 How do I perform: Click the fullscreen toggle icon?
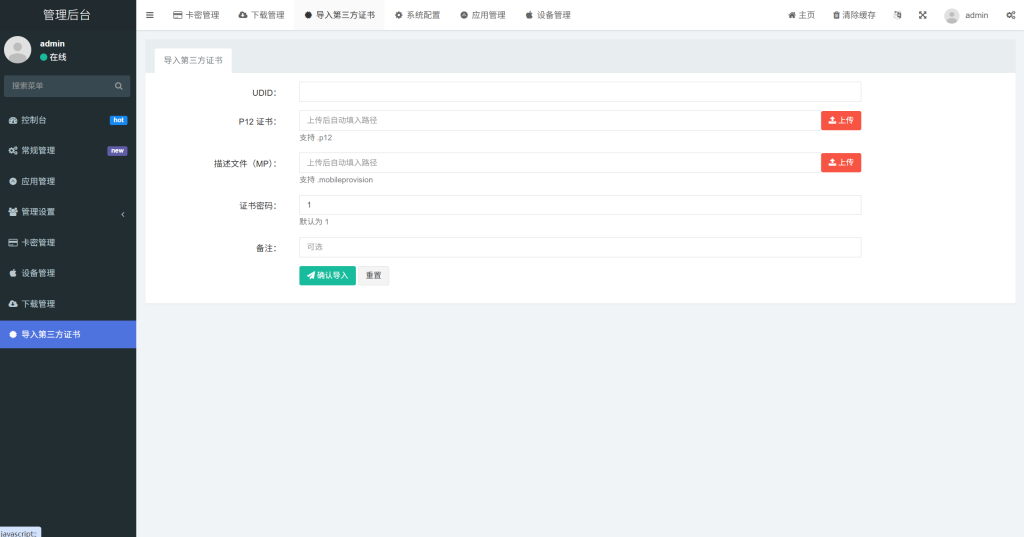pos(923,15)
